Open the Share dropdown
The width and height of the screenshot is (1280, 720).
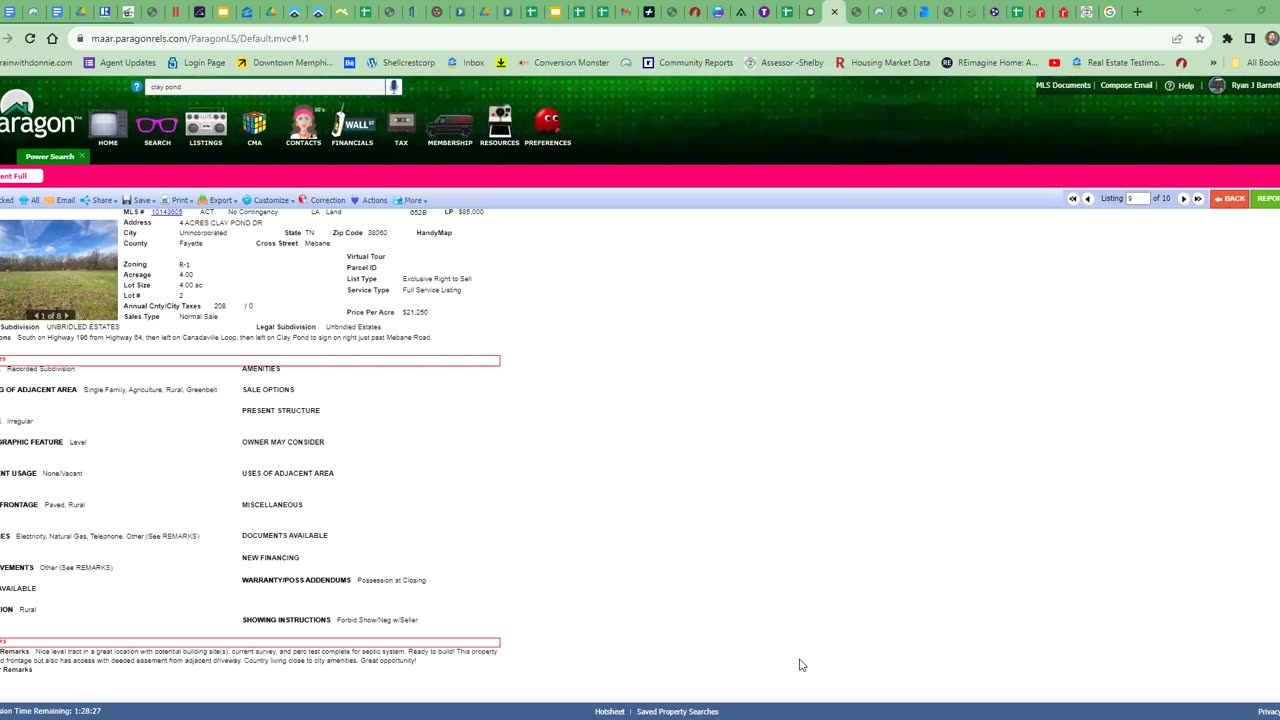point(98,200)
